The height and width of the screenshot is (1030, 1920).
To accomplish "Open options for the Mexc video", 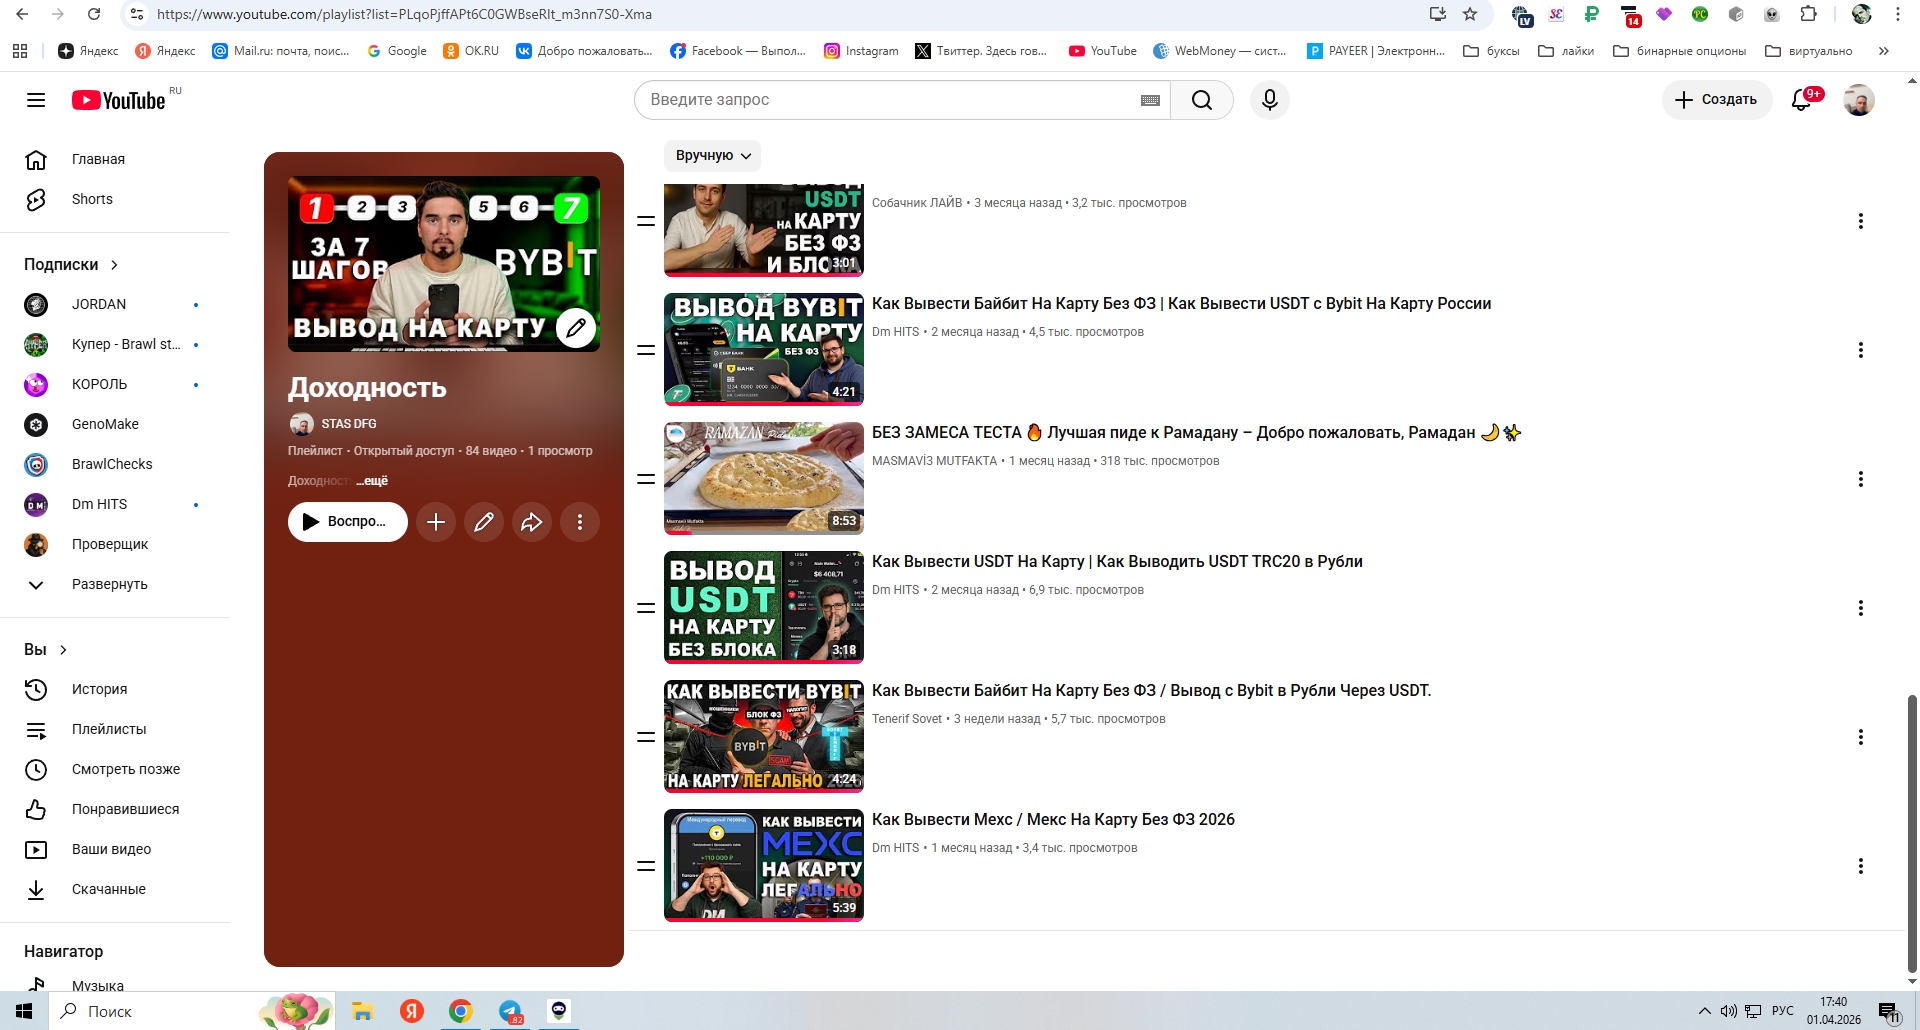I will (1861, 866).
